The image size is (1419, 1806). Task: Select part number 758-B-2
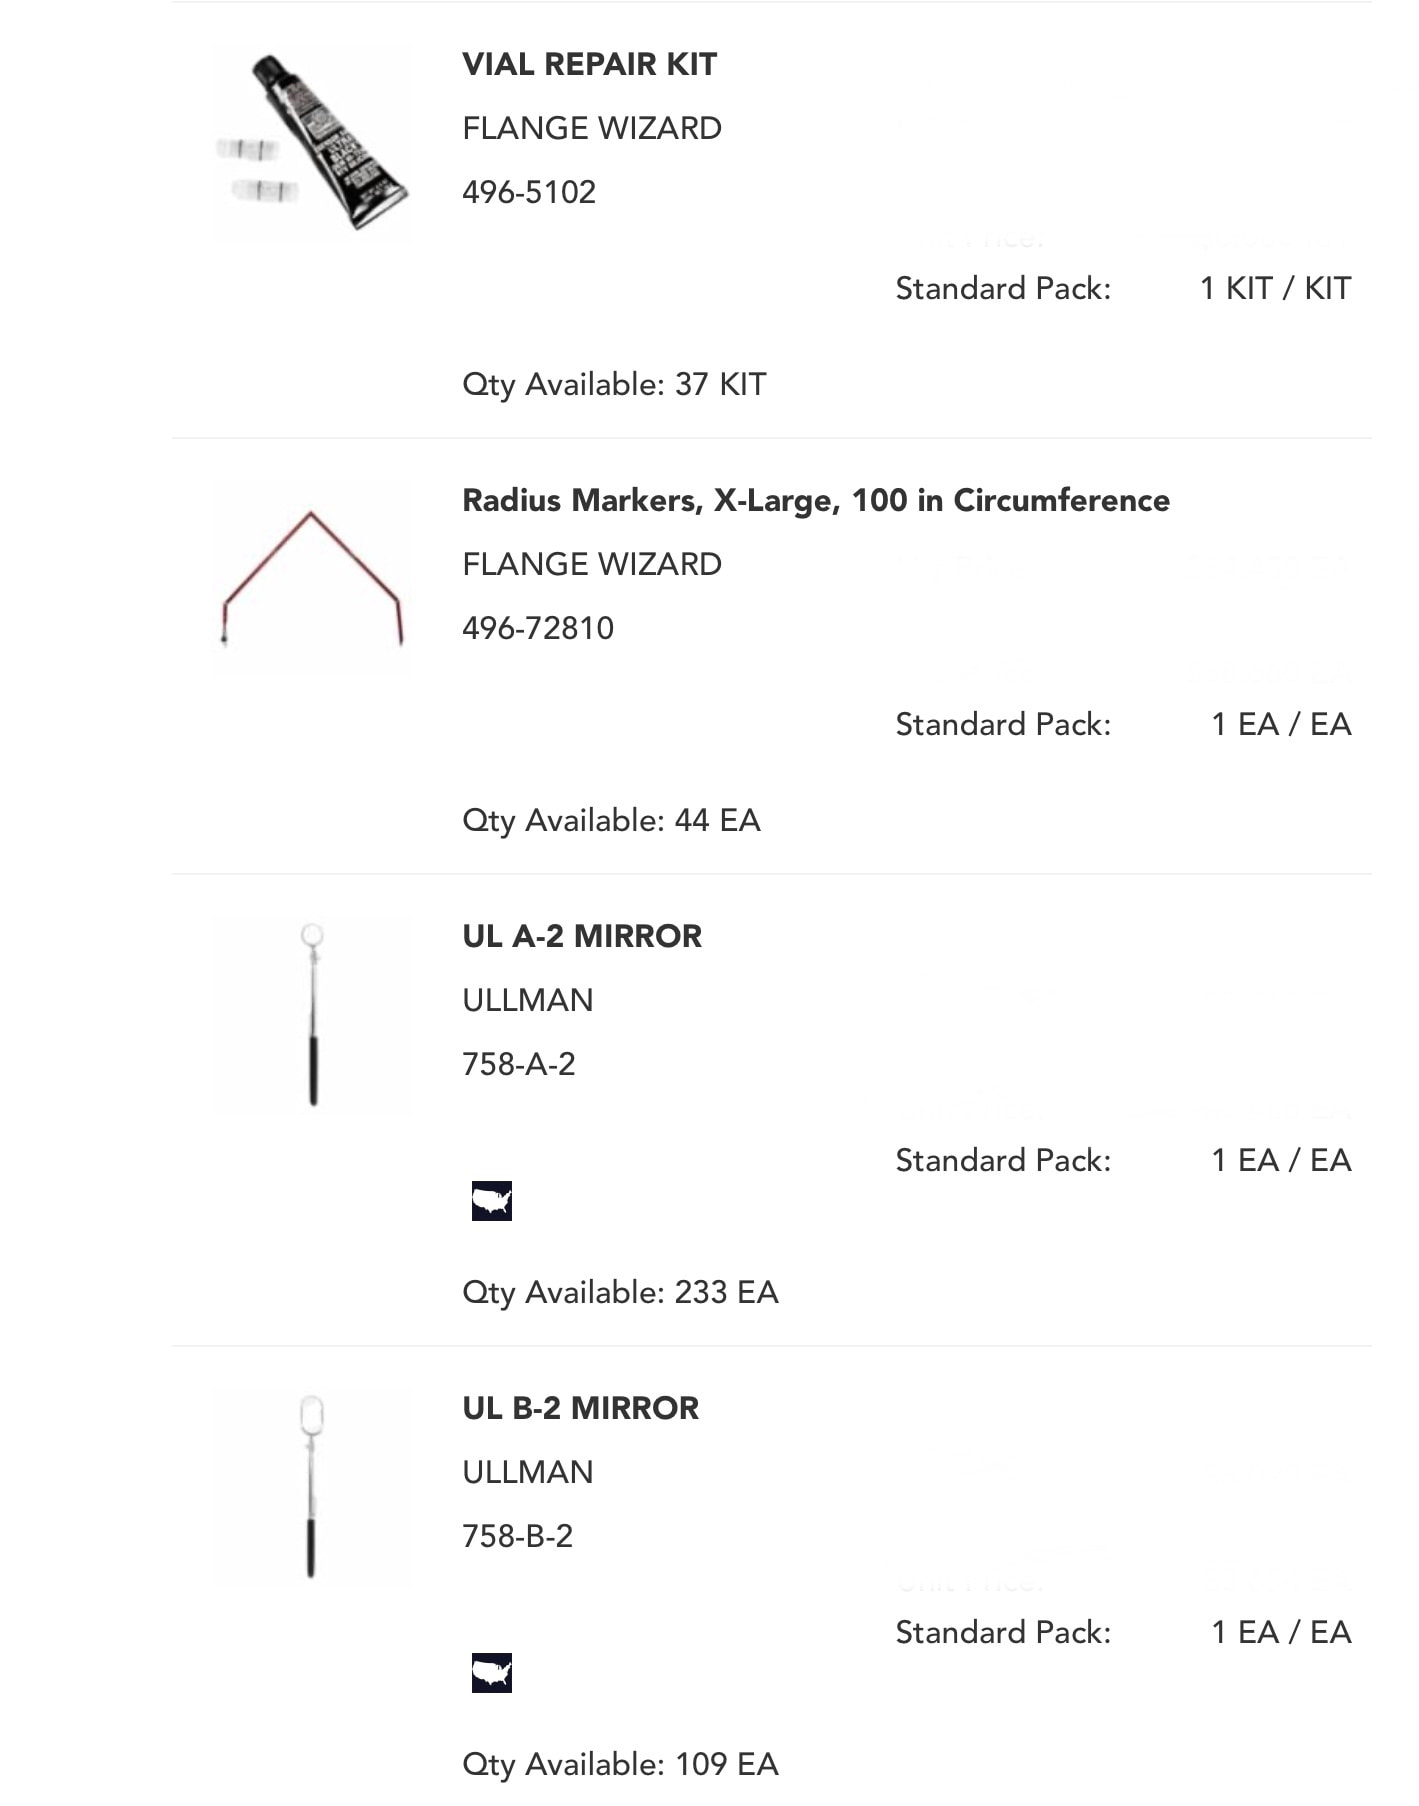518,1536
